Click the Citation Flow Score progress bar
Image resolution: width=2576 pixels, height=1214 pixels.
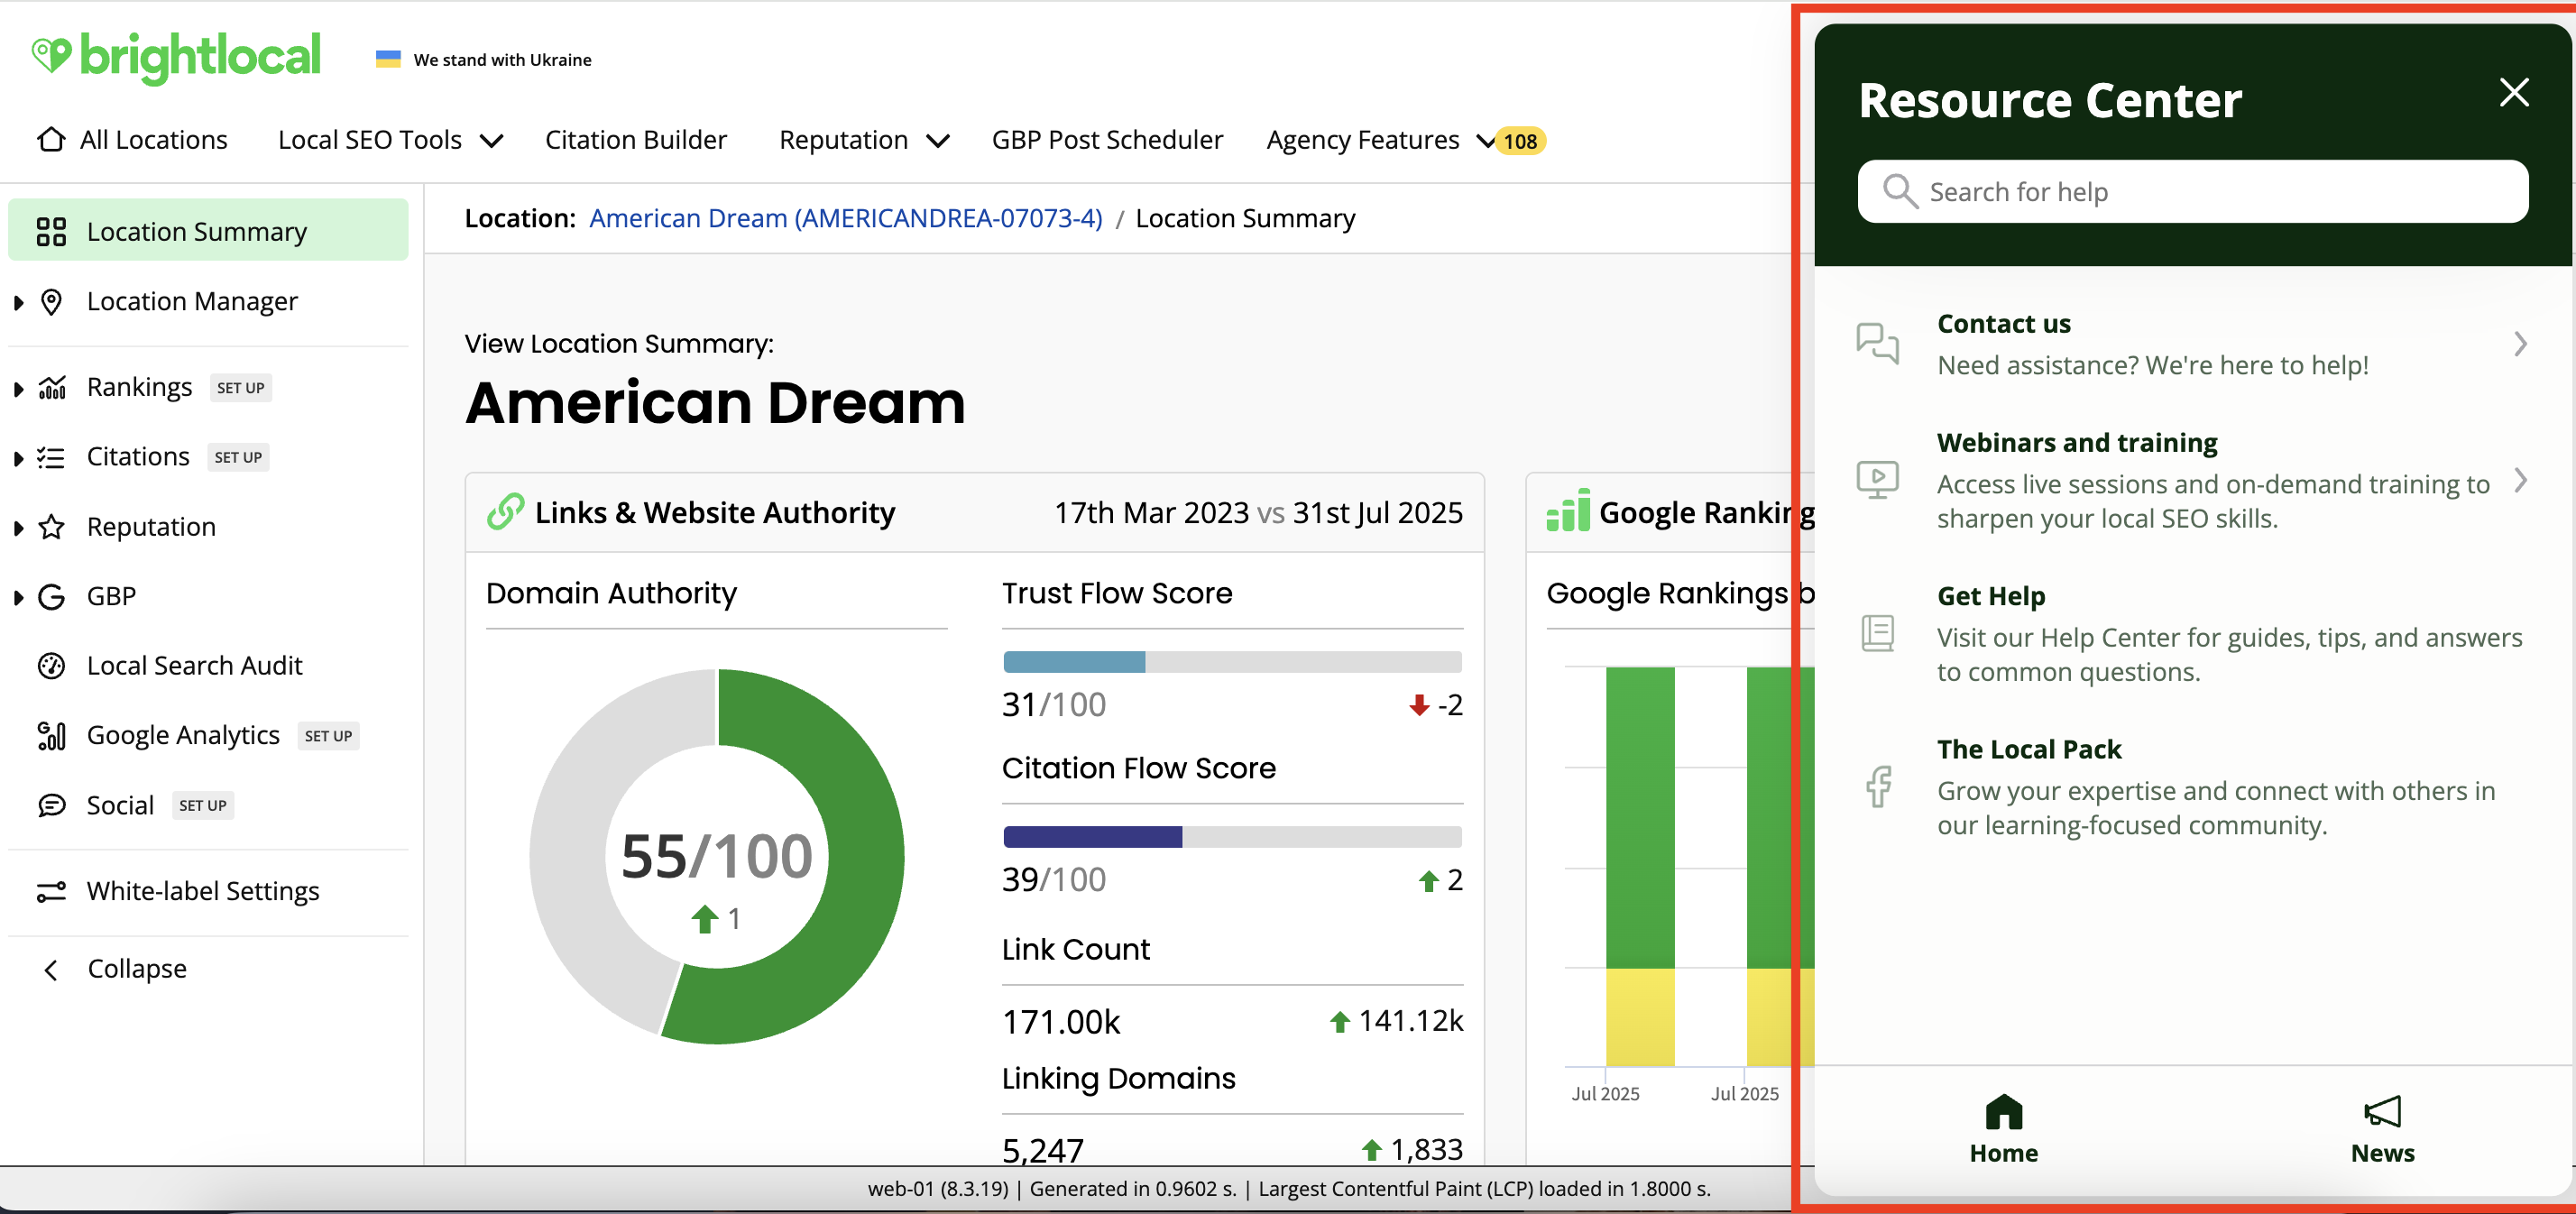(1232, 836)
